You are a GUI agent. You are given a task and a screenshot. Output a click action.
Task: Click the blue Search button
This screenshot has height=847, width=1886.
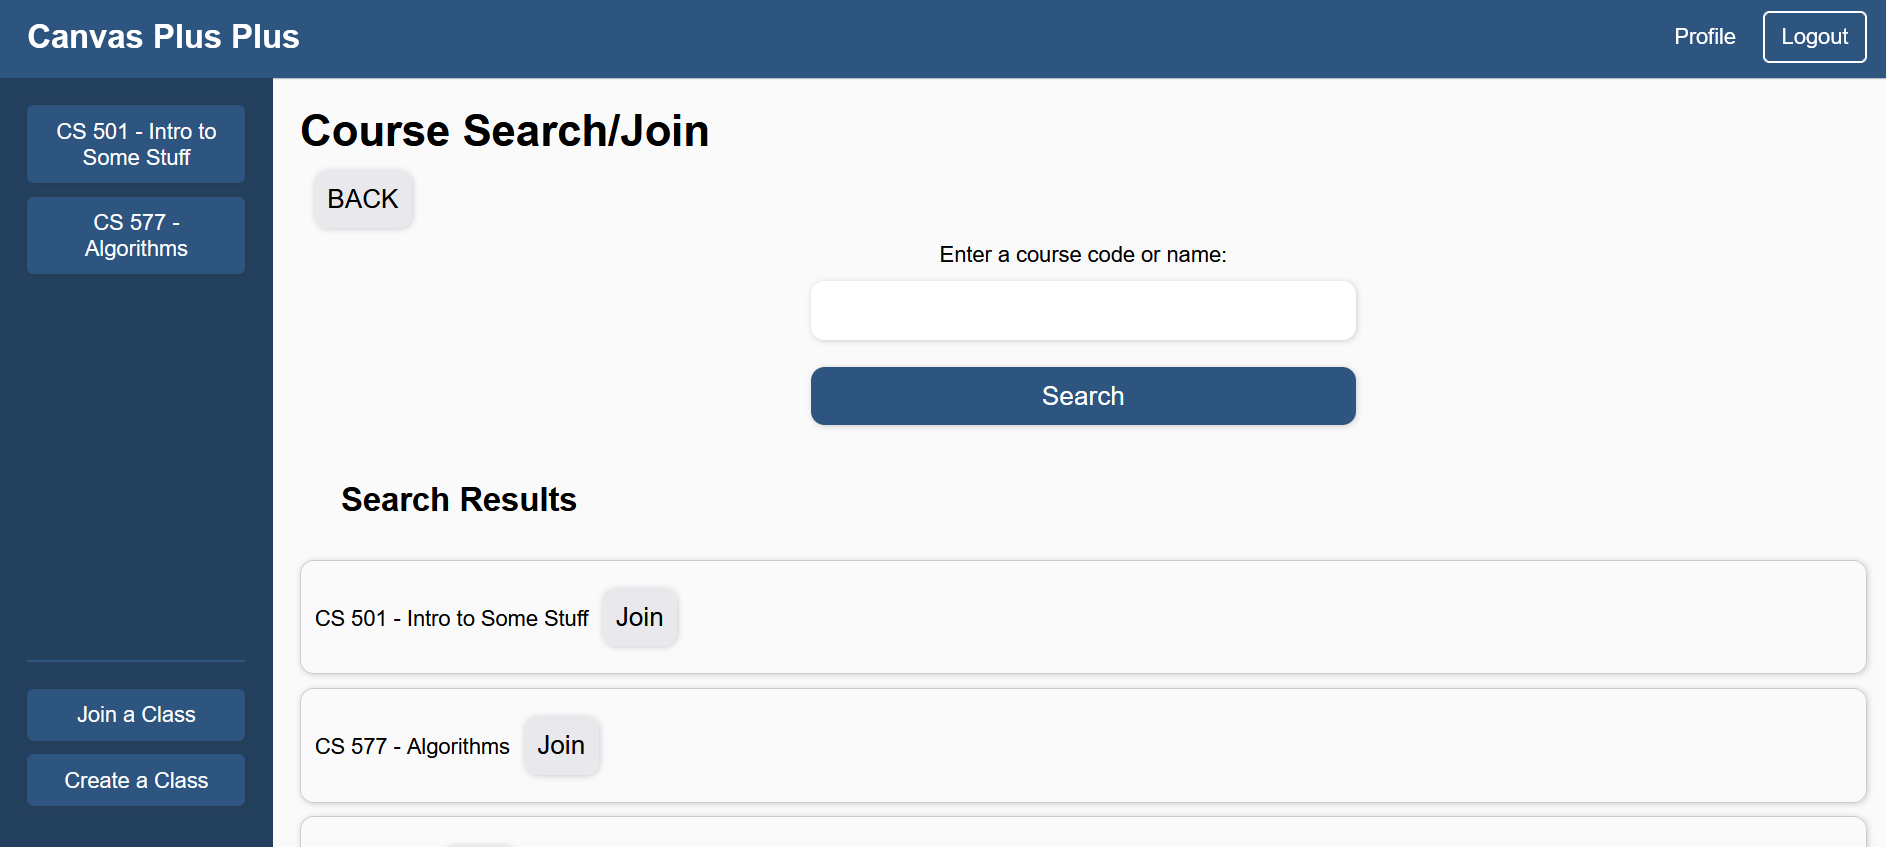click(1083, 396)
